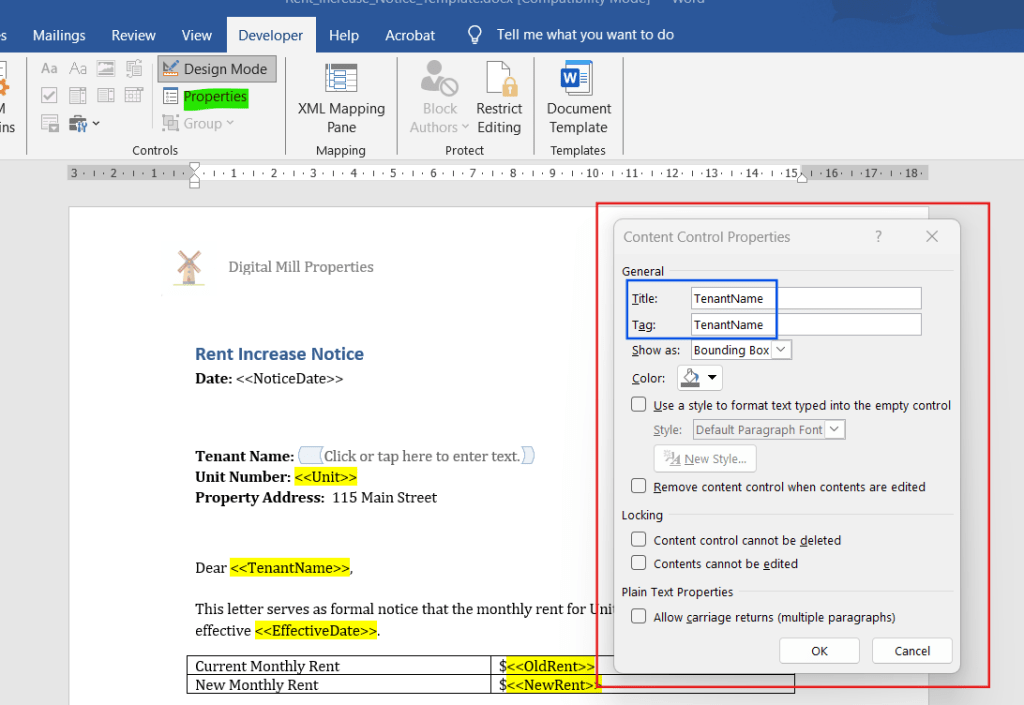Check Content control cannot be deleted

[x=639, y=540]
